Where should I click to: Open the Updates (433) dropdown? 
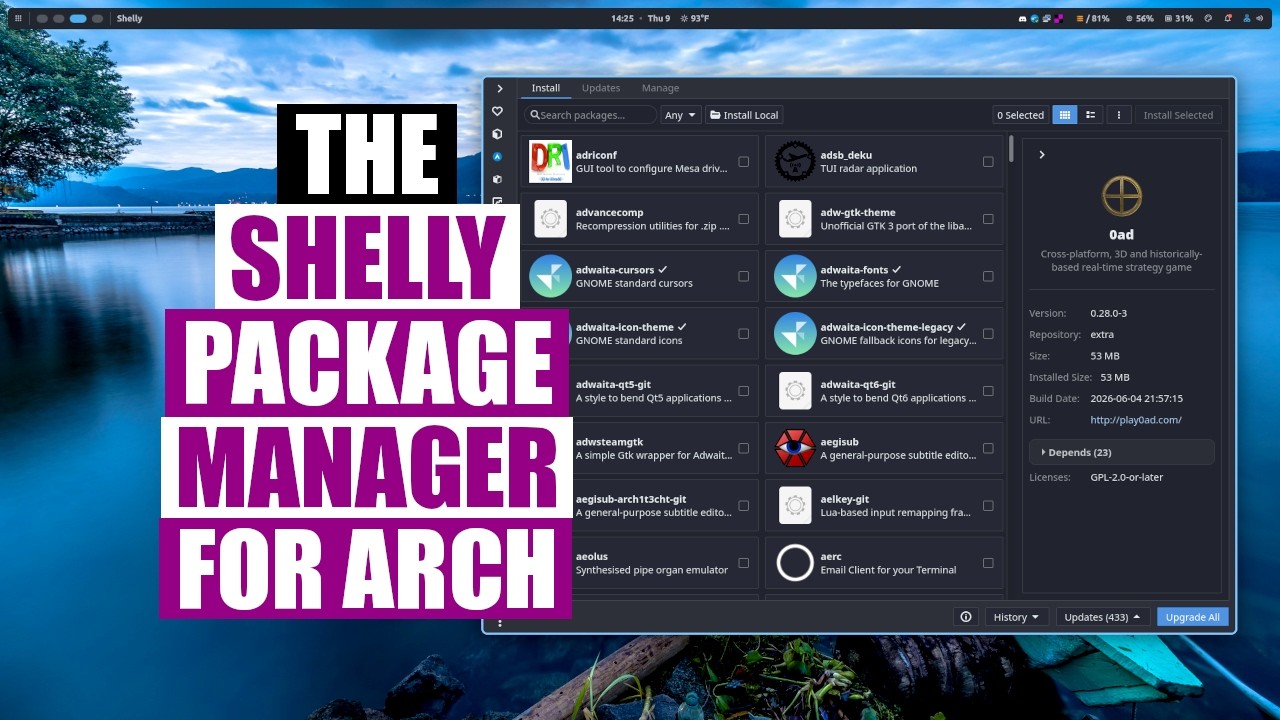[x=1103, y=617]
